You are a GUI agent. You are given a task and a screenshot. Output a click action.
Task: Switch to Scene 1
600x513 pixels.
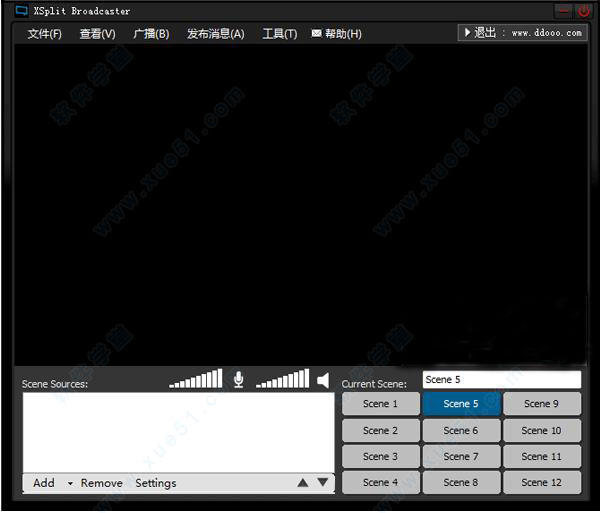click(381, 404)
